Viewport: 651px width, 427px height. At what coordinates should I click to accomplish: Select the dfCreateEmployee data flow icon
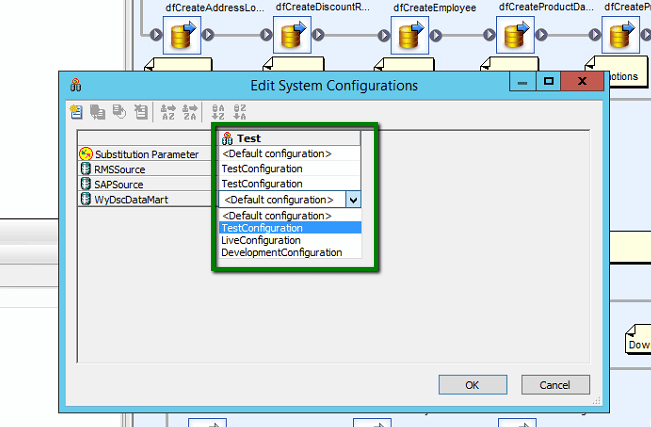[407, 37]
